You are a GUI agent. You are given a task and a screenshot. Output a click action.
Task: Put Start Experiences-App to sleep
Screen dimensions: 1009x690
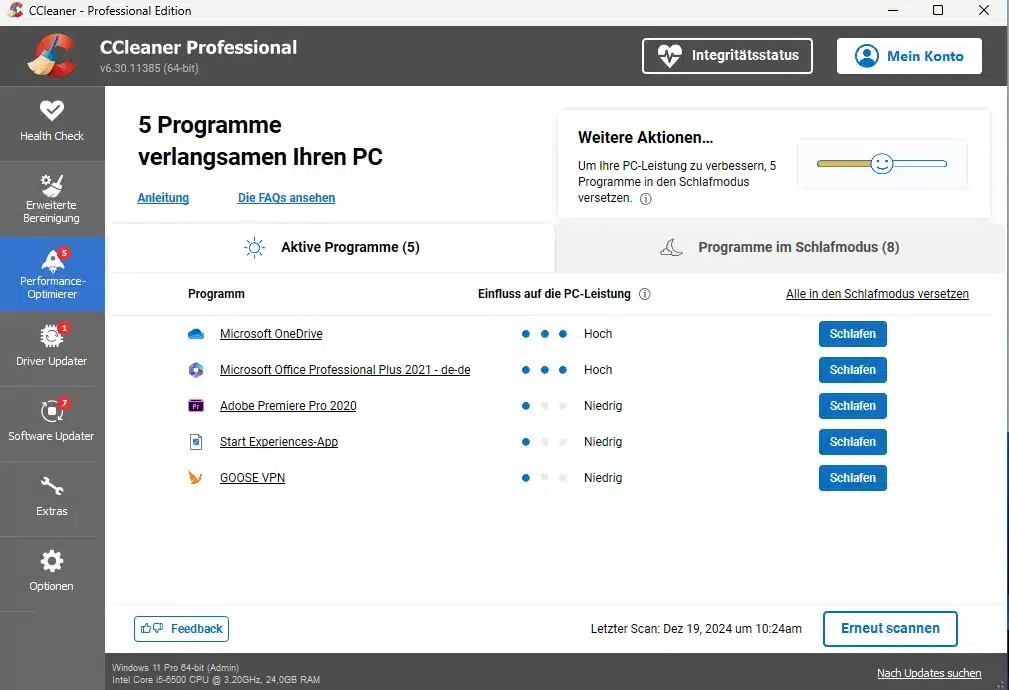coord(853,442)
